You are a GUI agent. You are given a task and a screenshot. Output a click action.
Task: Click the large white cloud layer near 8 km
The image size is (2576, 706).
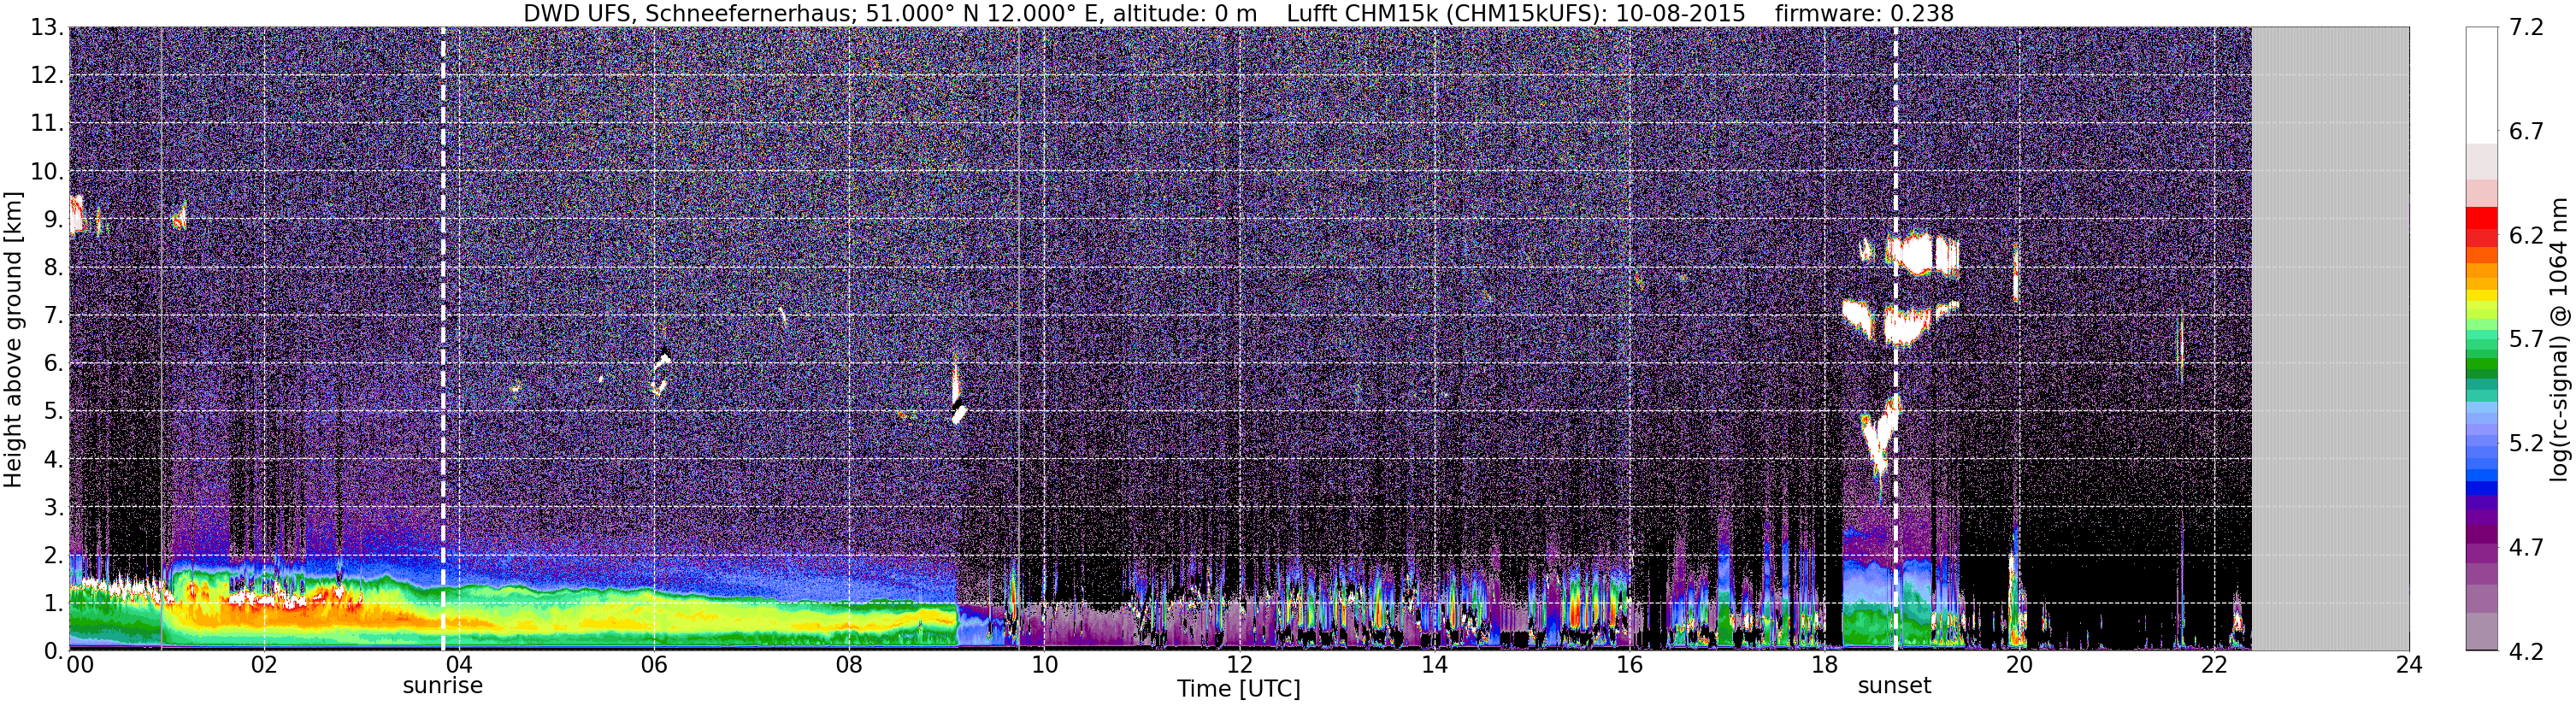(1920, 254)
